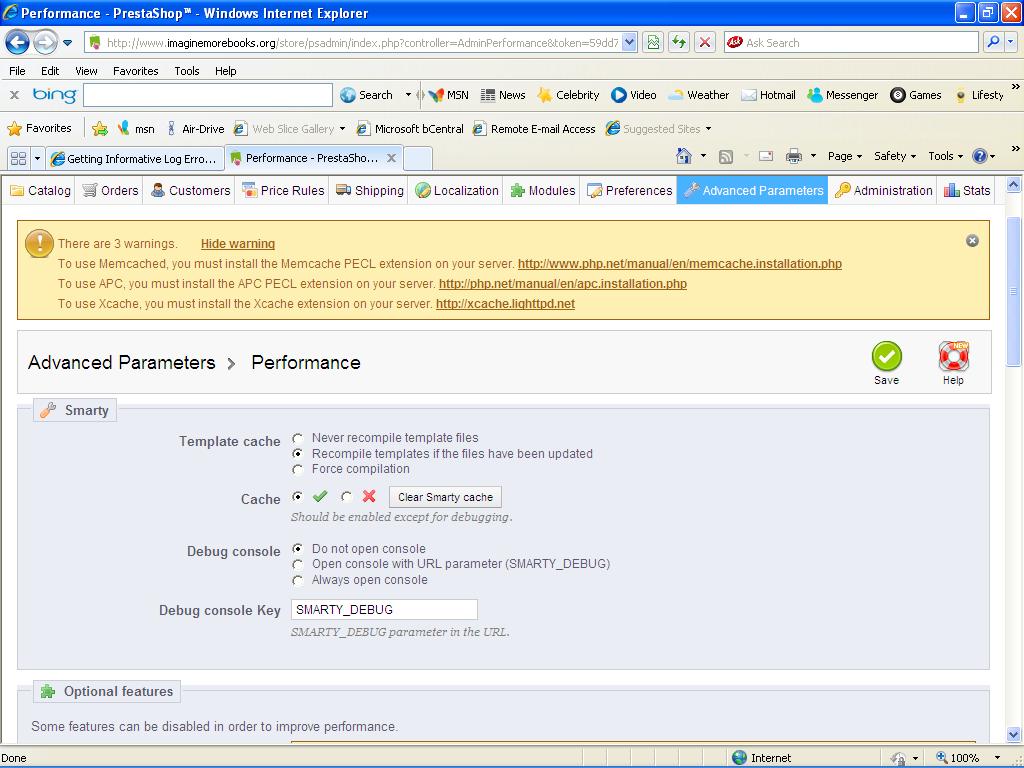The height and width of the screenshot is (768, 1024).
Task: Select Recompile templates if files updated
Action: pos(298,454)
